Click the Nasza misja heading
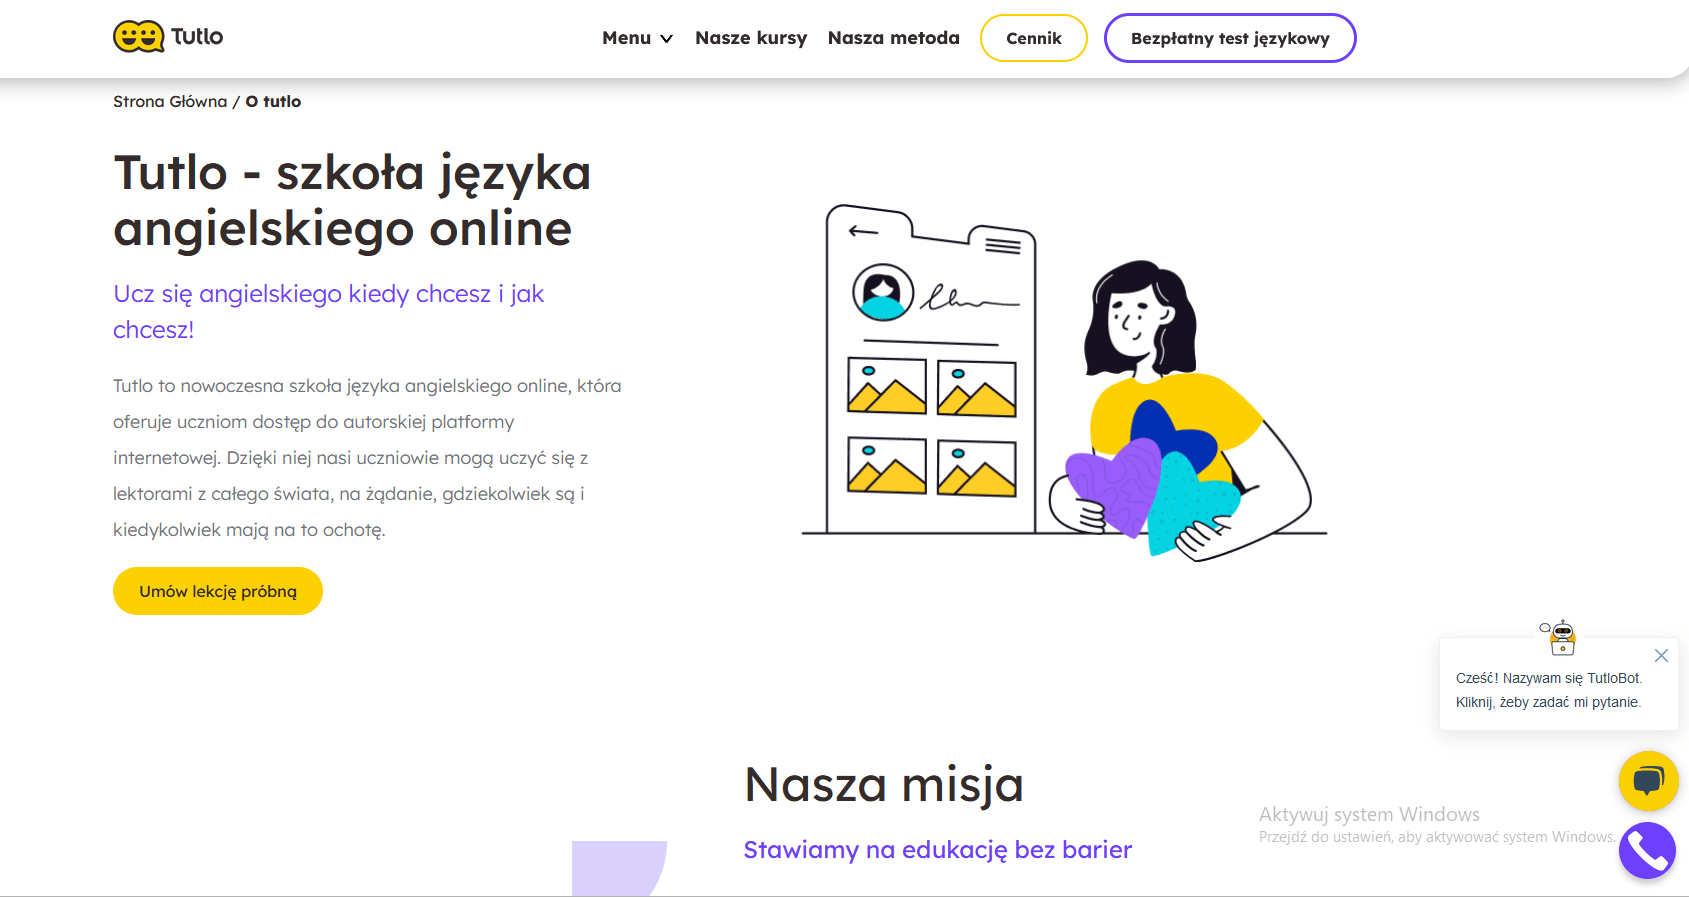Viewport: 1689px width, 897px height. click(x=884, y=784)
